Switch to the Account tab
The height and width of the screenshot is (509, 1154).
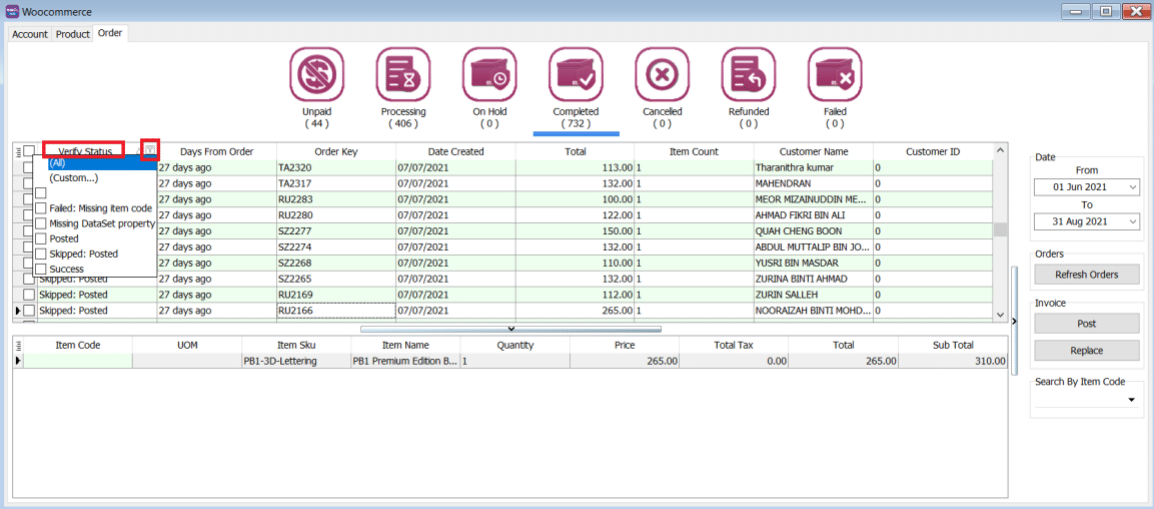tap(30, 34)
